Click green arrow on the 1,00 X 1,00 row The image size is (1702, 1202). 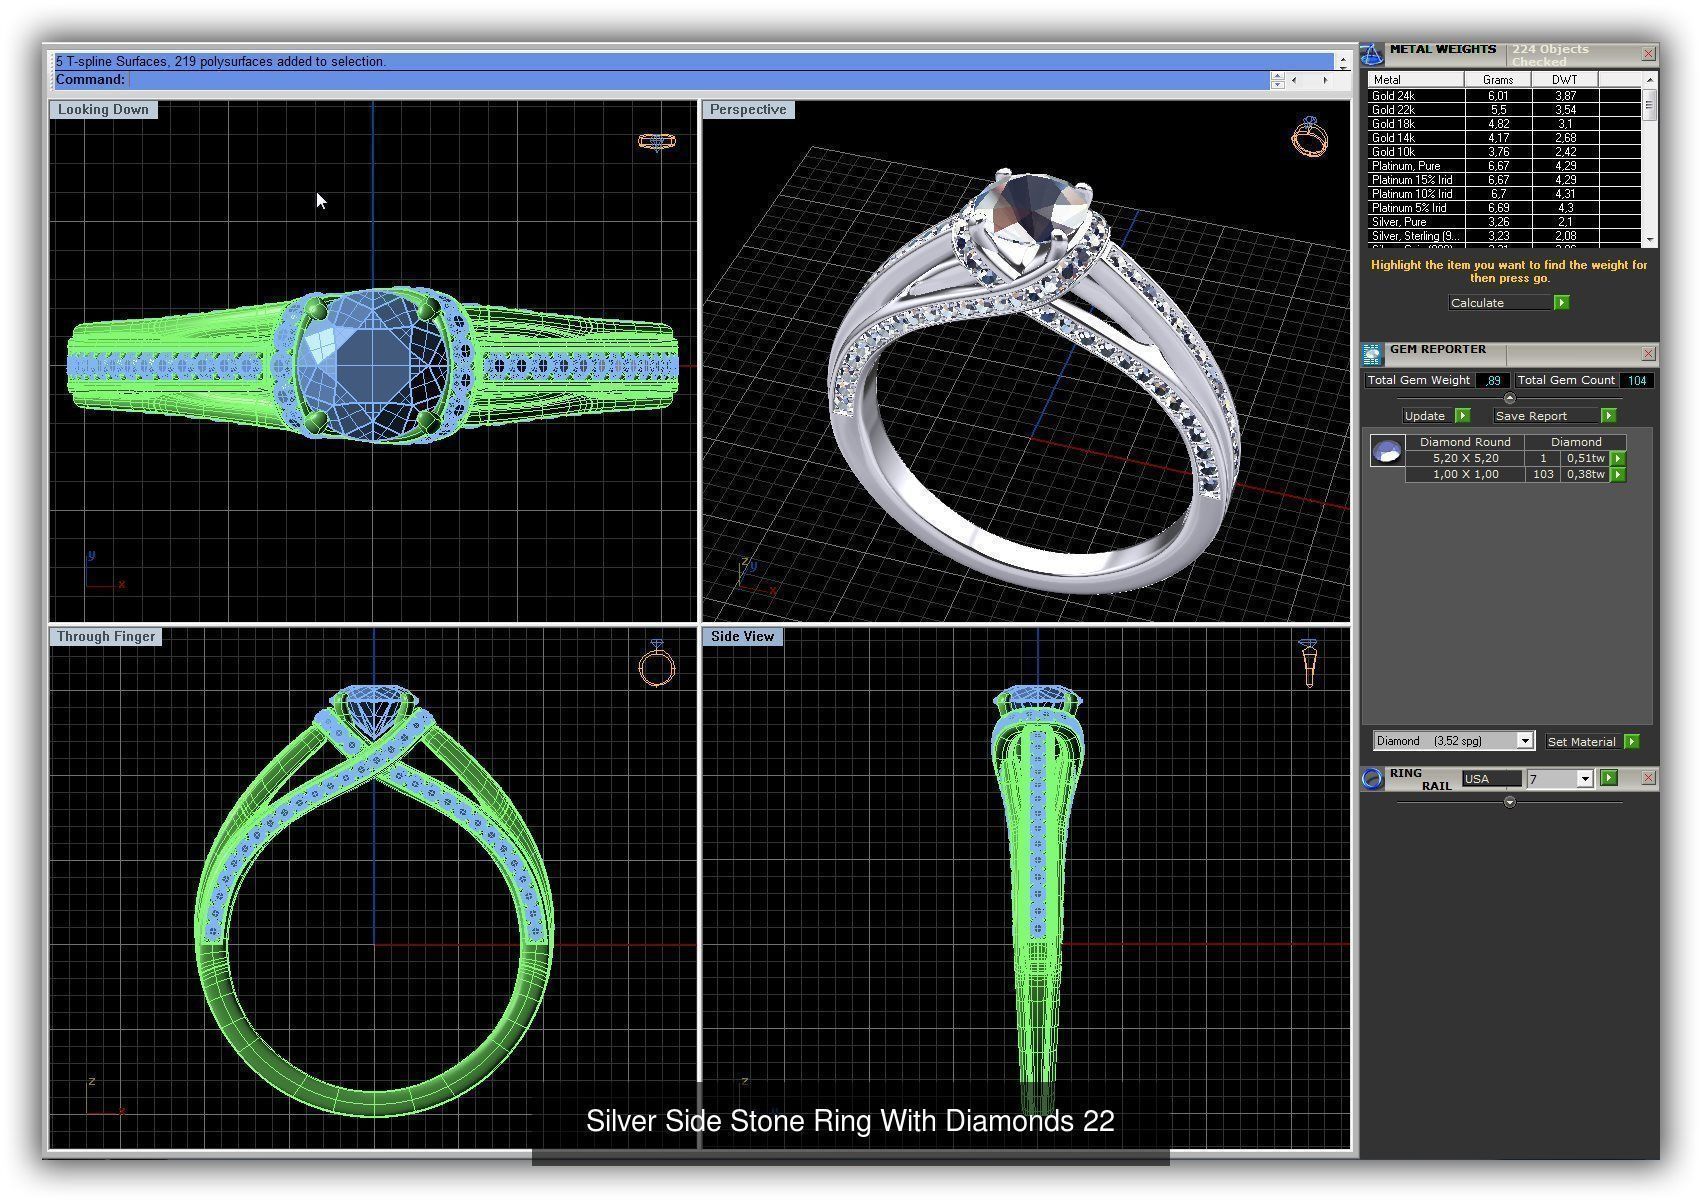(x=1618, y=475)
